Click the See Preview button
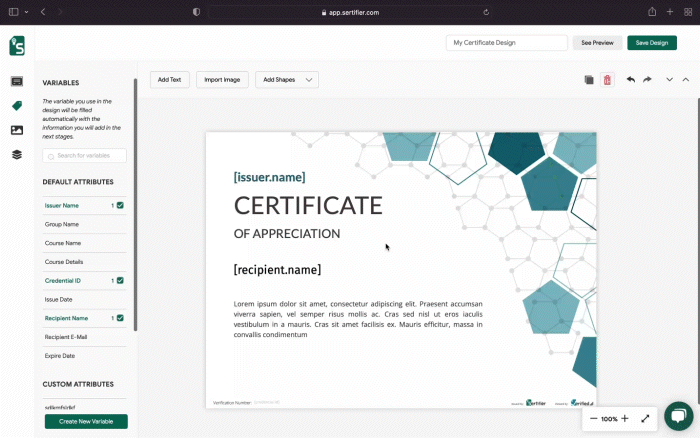 pyautogui.click(x=597, y=43)
